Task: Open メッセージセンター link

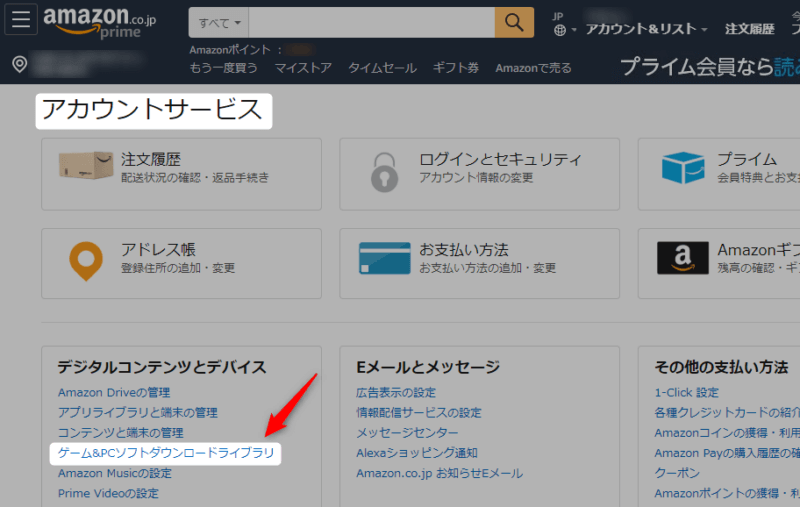Action: [x=407, y=433]
